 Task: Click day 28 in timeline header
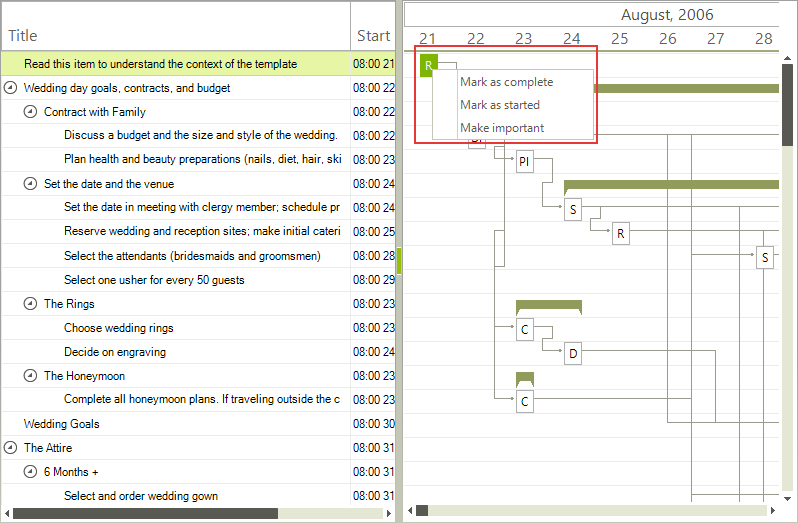click(763, 39)
